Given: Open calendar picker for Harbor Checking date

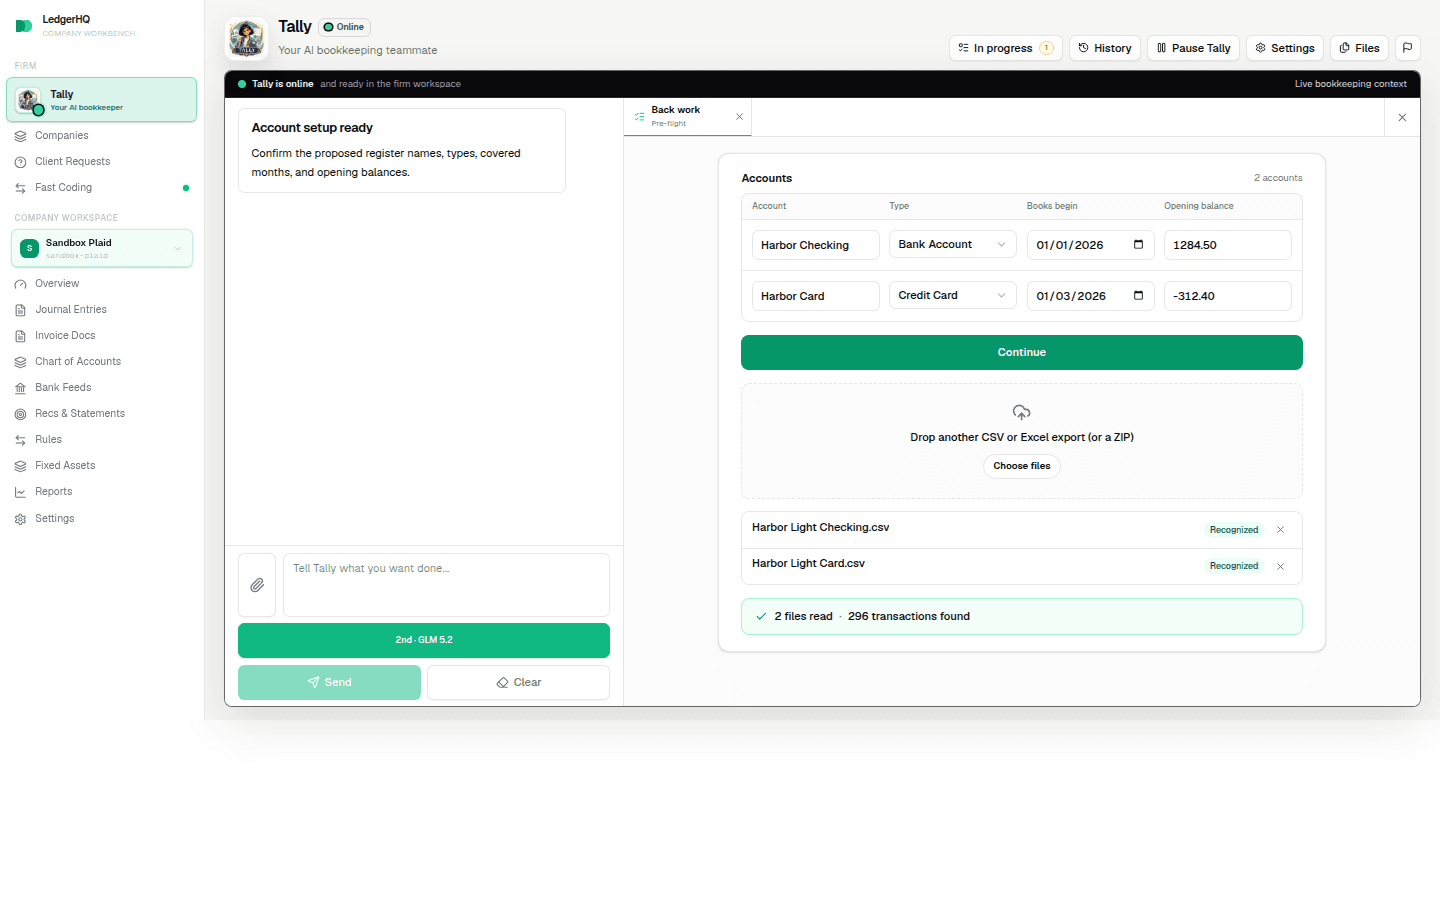Looking at the screenshot, I should click(x=1138, y=244).
